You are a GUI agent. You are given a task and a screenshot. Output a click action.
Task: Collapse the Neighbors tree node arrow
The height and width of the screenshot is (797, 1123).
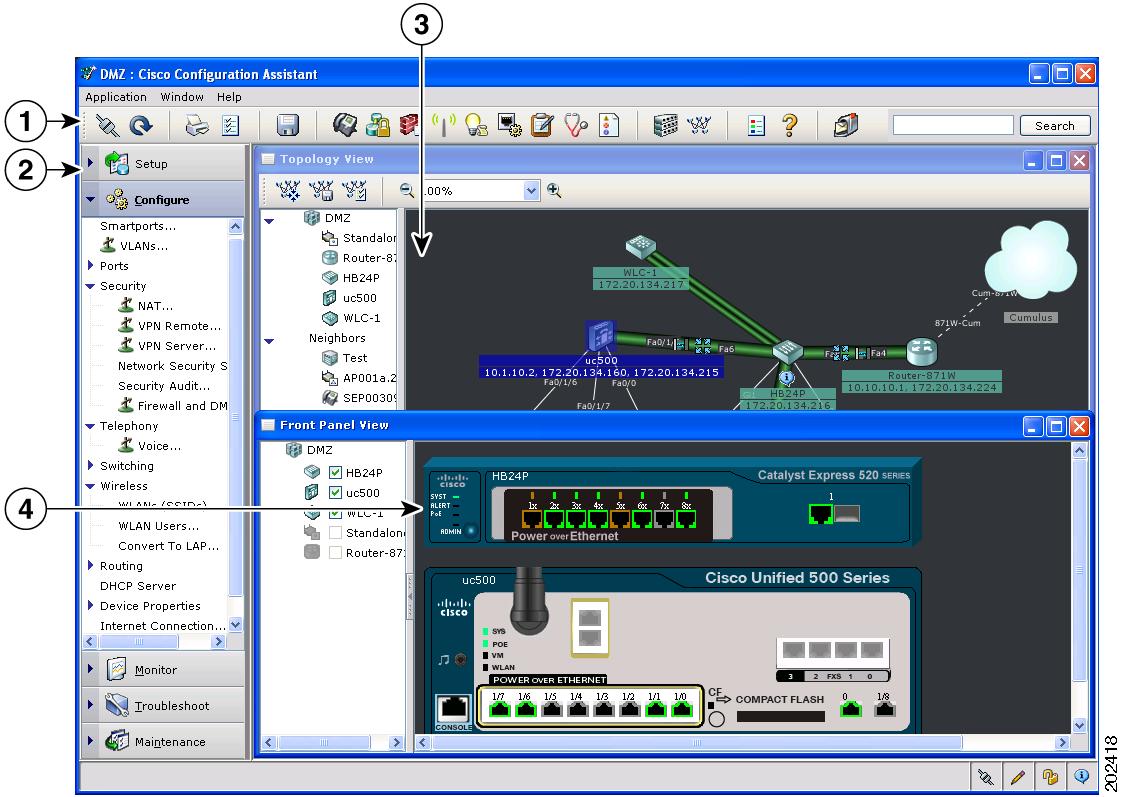coord(269,341)
